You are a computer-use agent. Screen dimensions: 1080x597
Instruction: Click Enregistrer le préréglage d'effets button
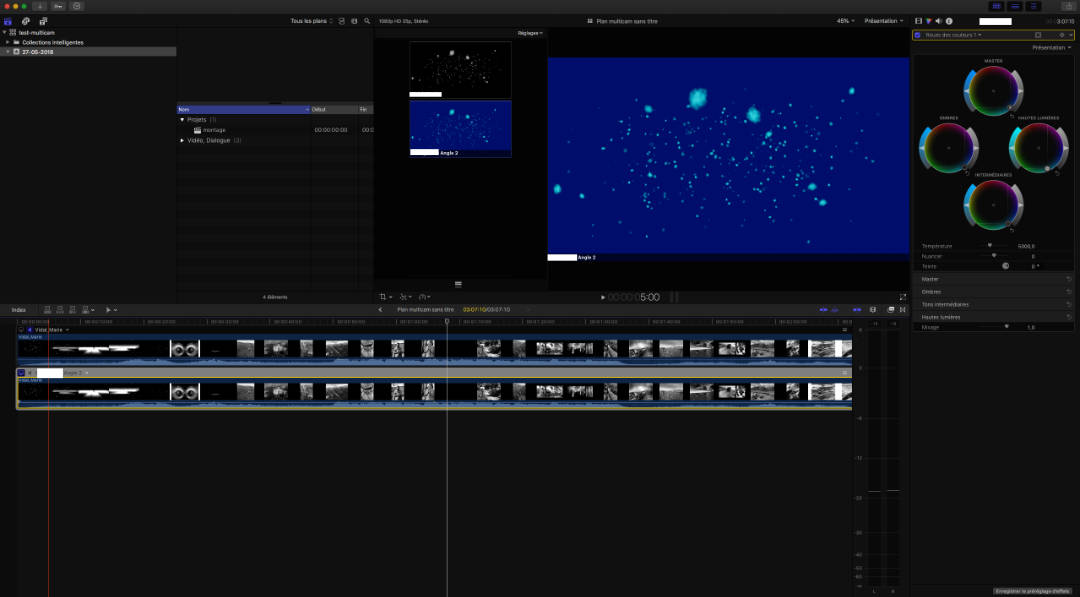tap(1032, 591)
